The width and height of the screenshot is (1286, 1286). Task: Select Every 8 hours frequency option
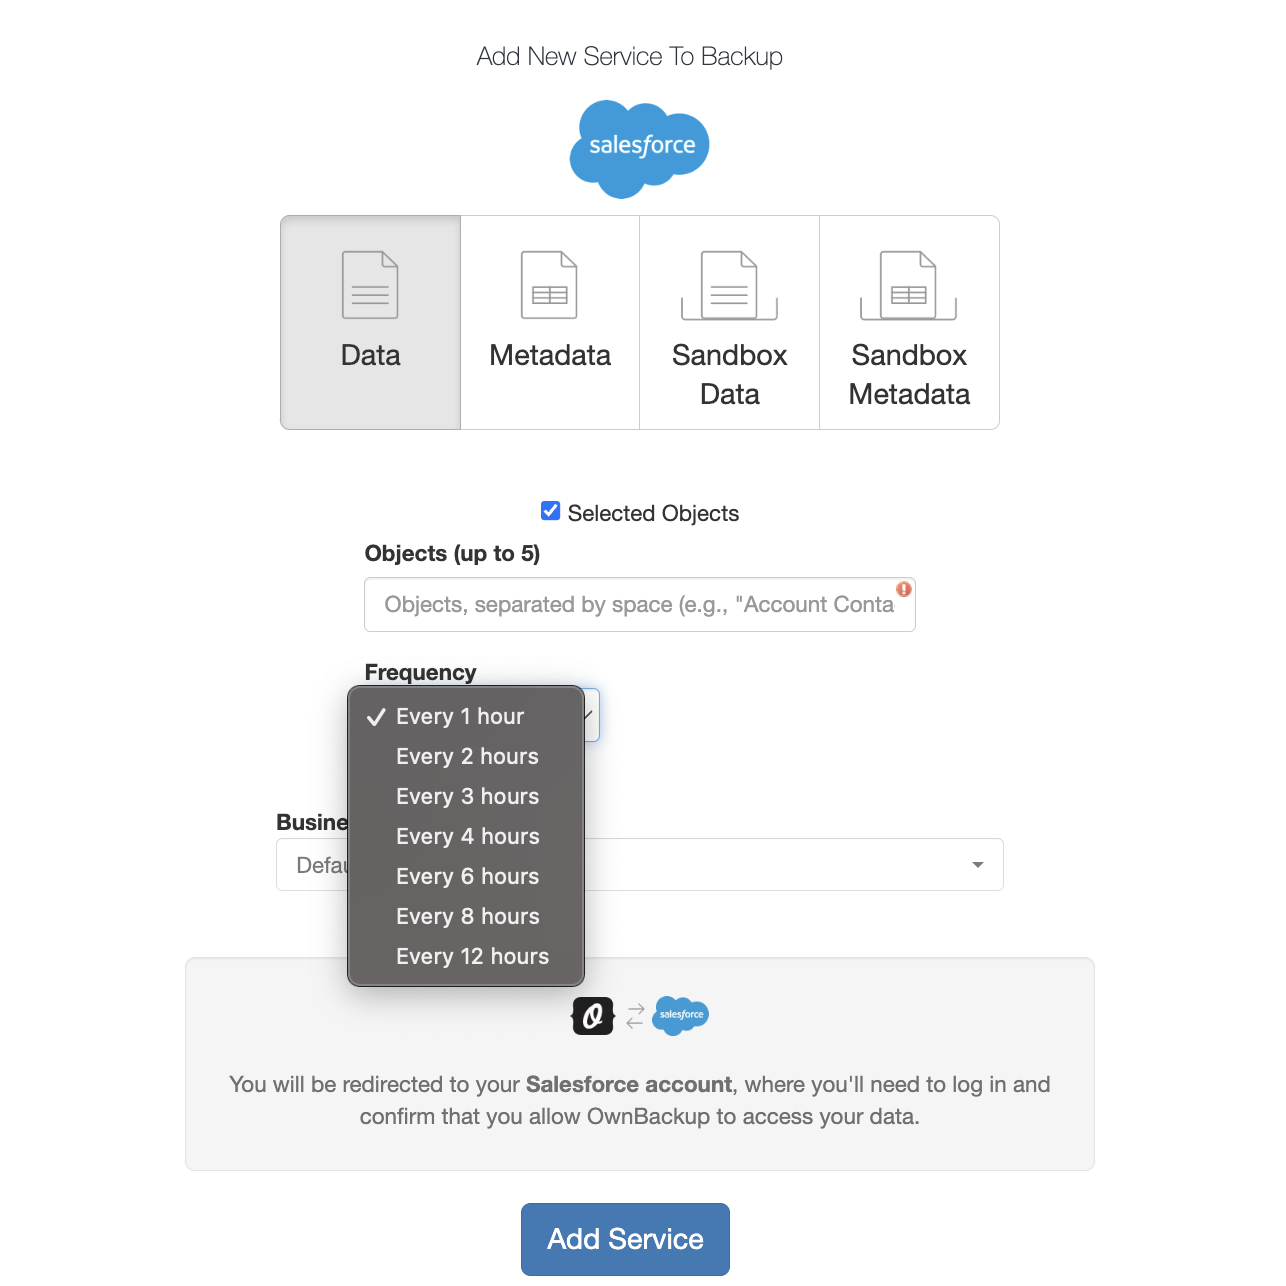click(466, 916)
